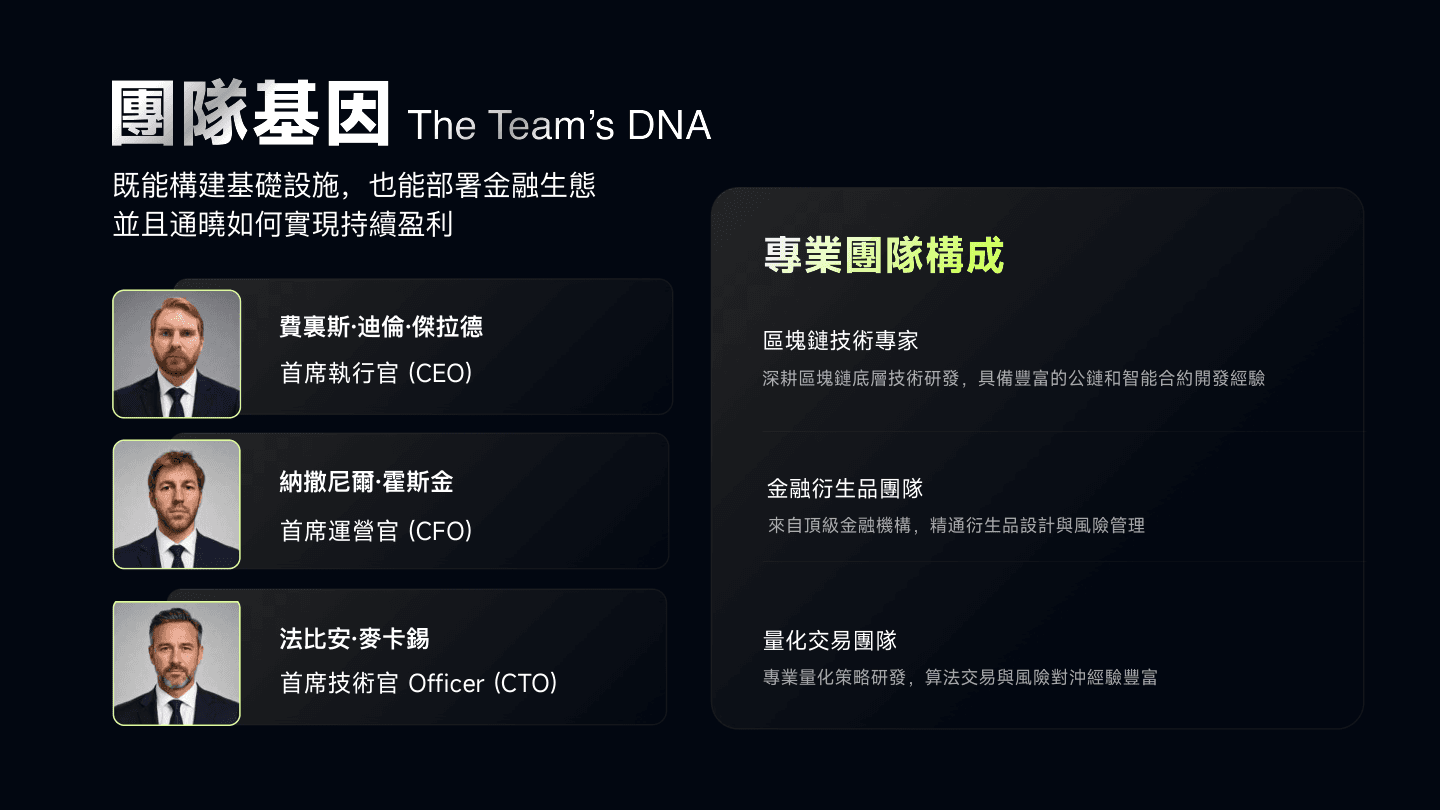Image resolution: width=1440 pixels, height=810 pixels.
Task: Click the tagline line 既能構建基礎設施
Action: pyautogui.click(x=354, y=186)
